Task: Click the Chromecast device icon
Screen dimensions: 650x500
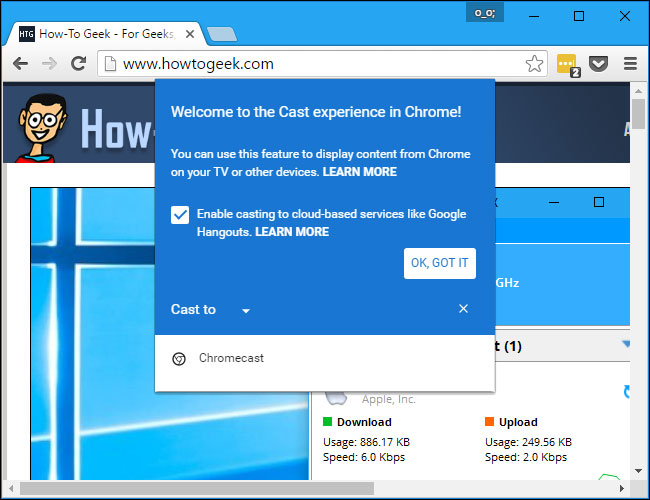Action: 179,359
